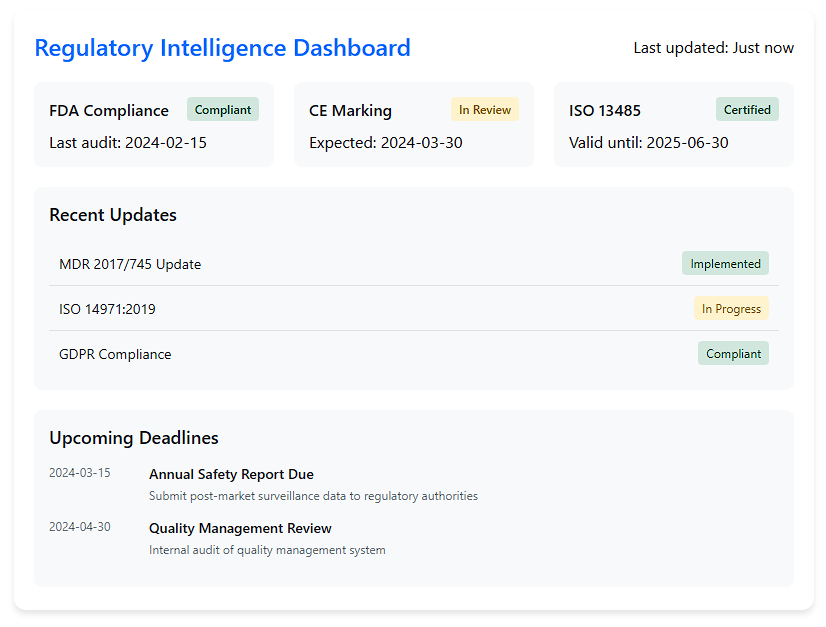Click the Upcoming Deadlines section heading

[x=134, y=438]
